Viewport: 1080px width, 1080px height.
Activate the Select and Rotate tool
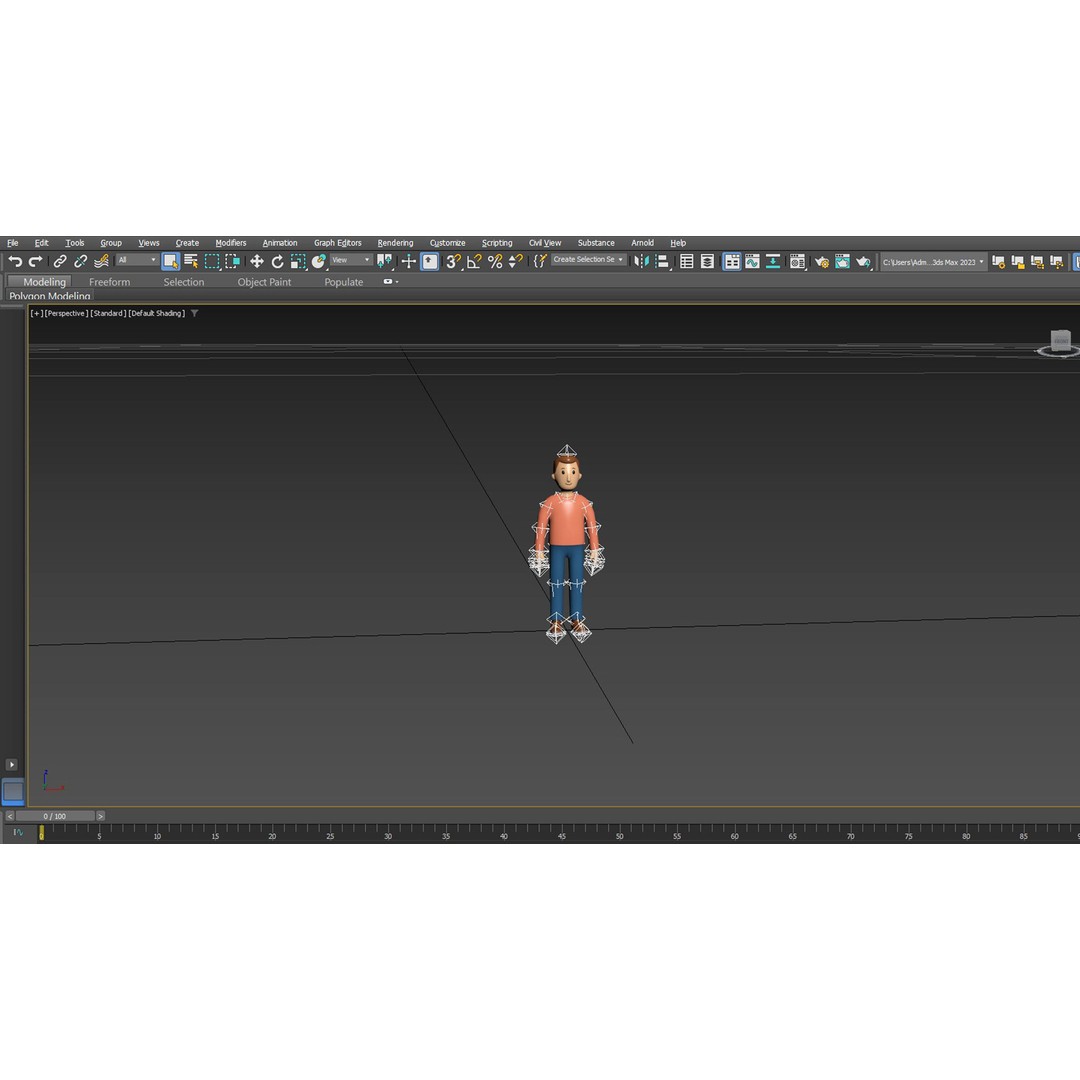click(277, 261)
